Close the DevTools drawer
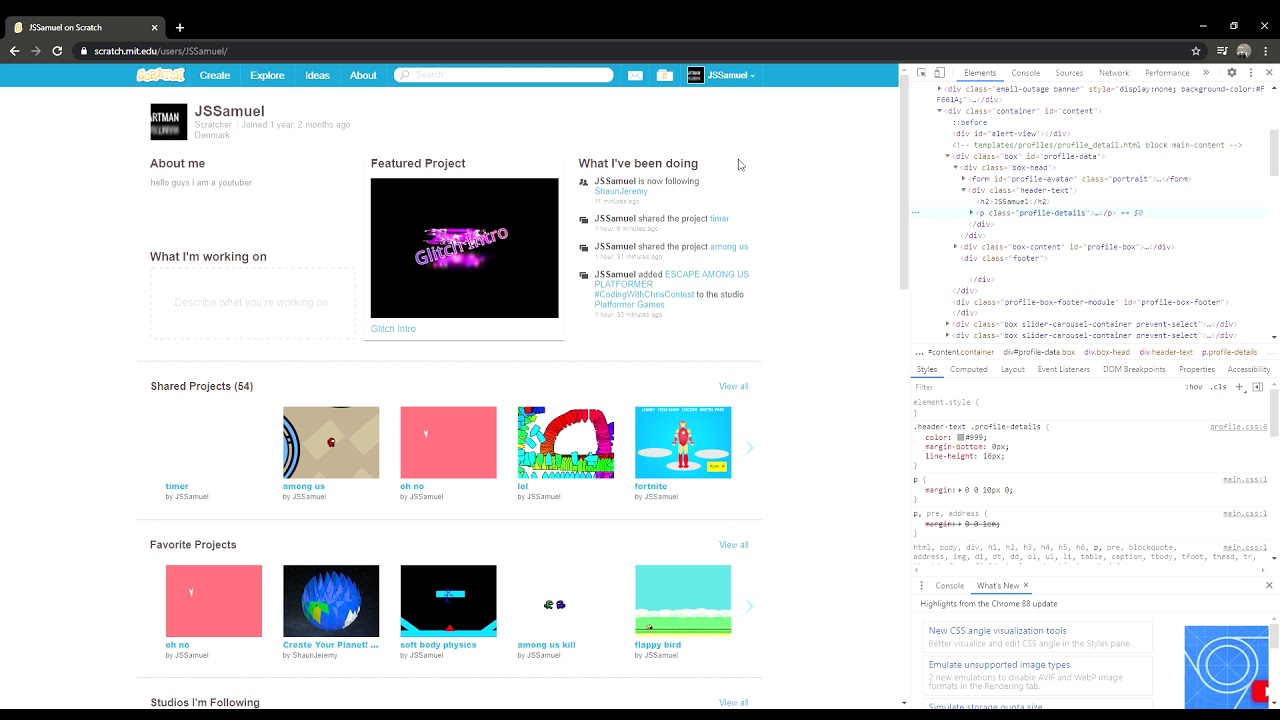The image size is (1280, 720). tap(1269, 586)
